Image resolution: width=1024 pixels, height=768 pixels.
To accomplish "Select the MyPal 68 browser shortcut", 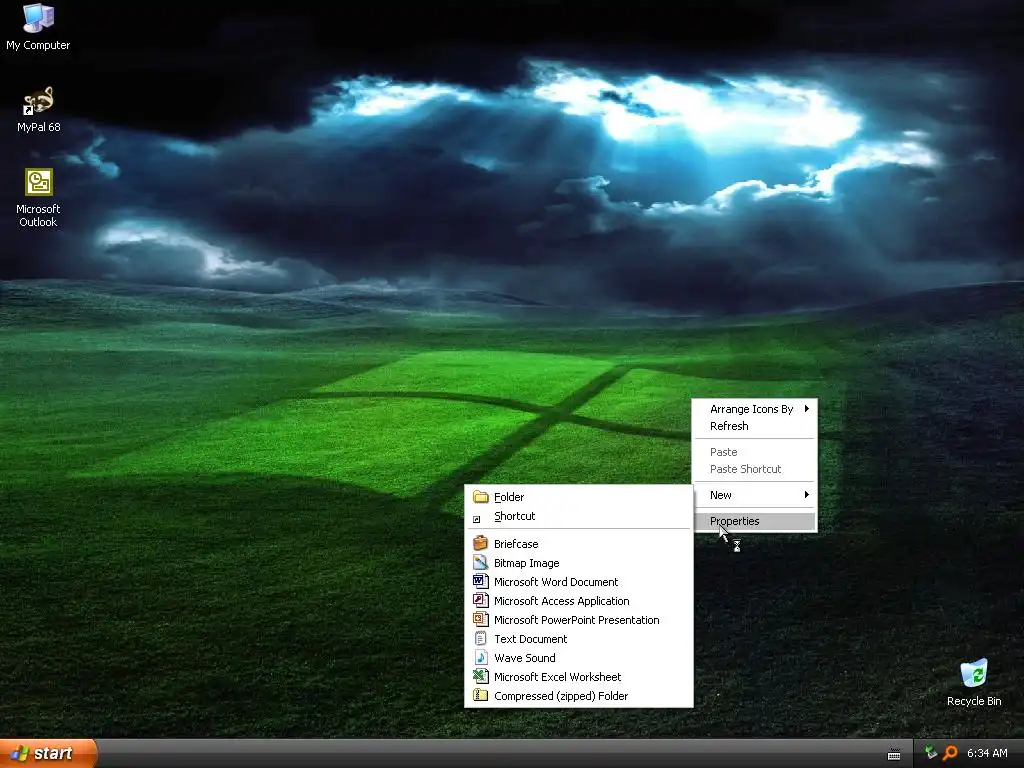I will 38,109.
